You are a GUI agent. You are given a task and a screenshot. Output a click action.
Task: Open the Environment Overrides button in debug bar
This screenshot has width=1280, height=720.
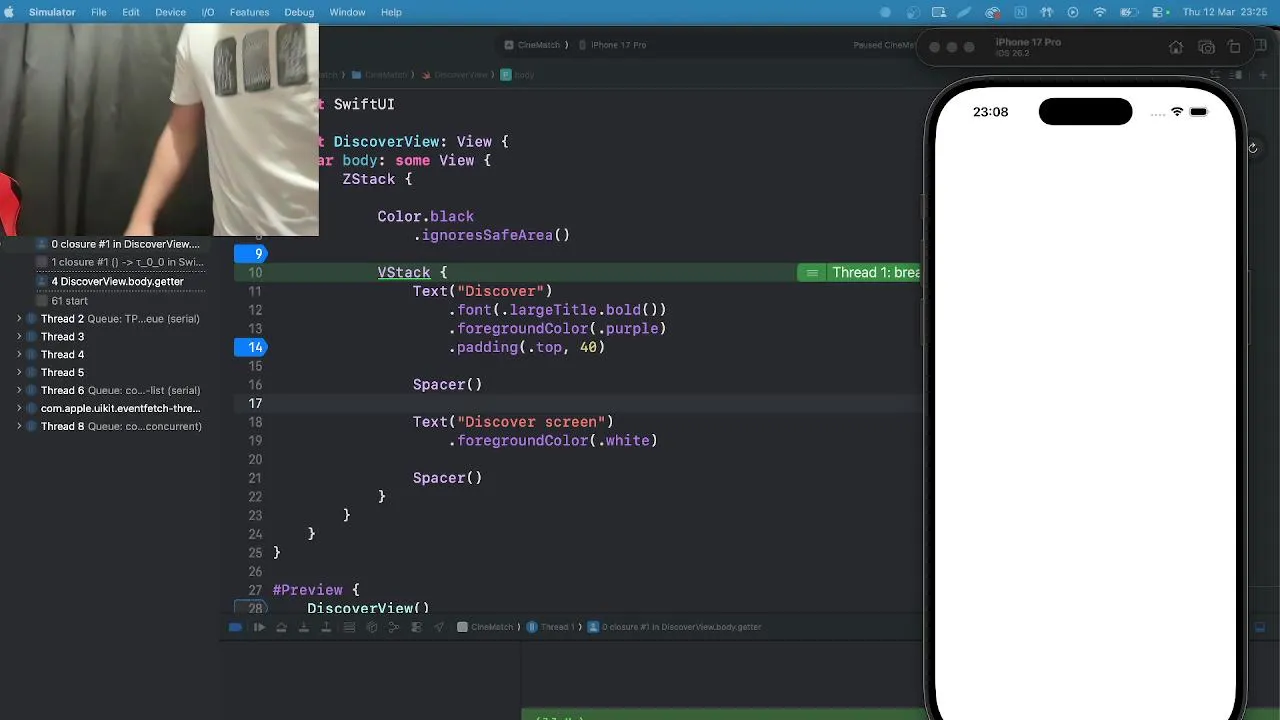pos(416,627)
